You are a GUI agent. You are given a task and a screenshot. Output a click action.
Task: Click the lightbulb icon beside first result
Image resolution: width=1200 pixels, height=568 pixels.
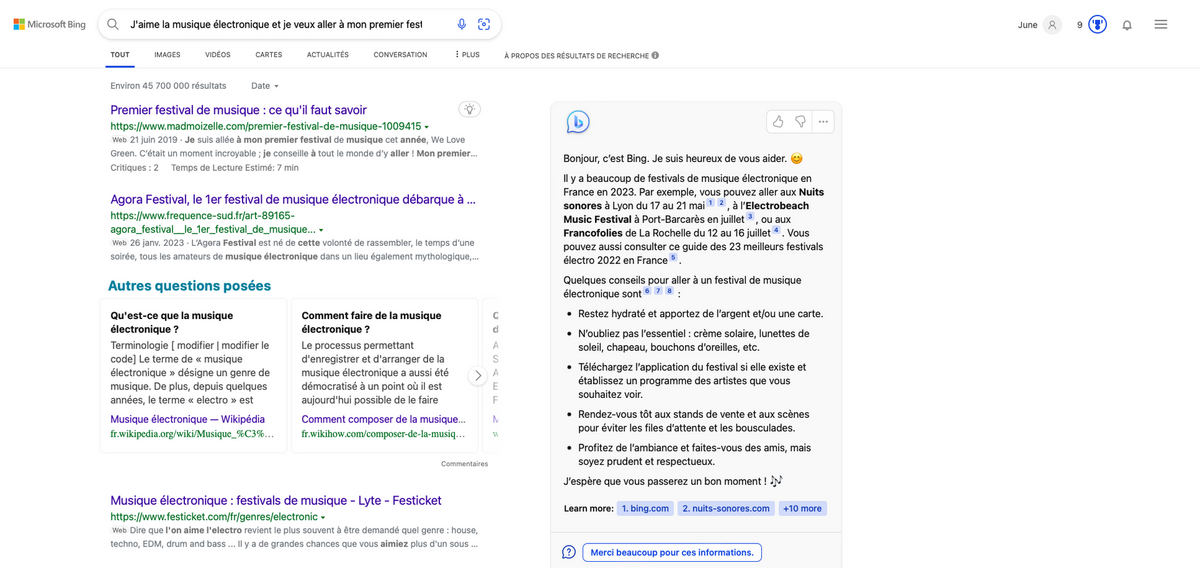point(470,110)
